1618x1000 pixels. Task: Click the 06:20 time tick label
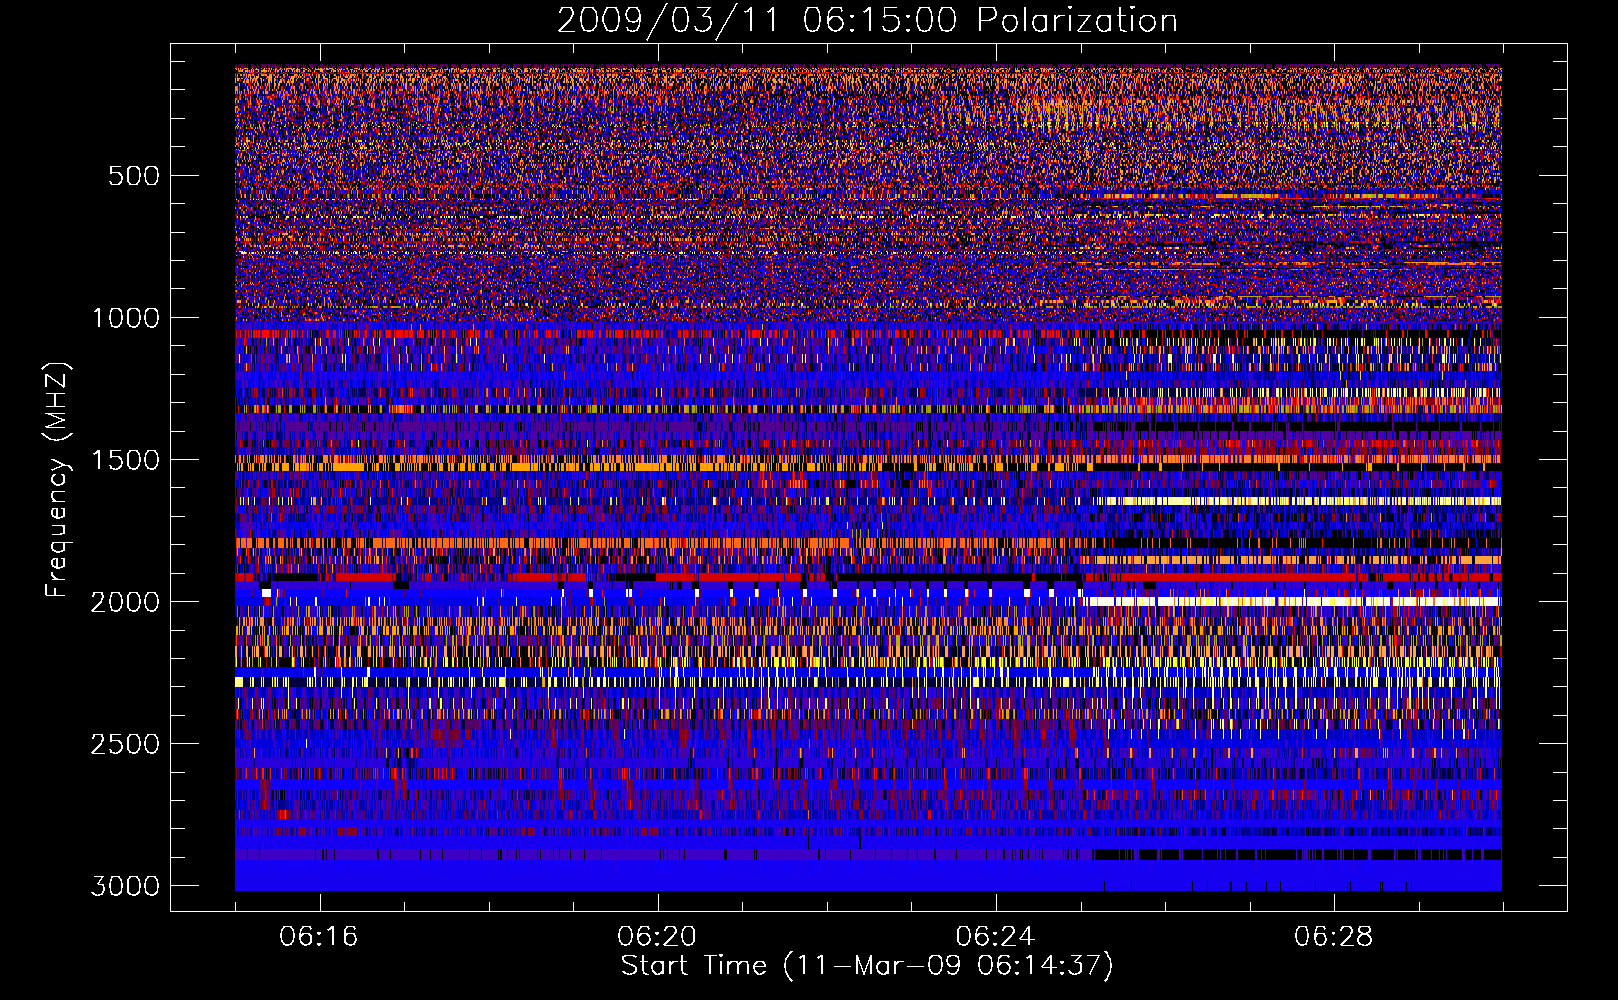(657, 937)
